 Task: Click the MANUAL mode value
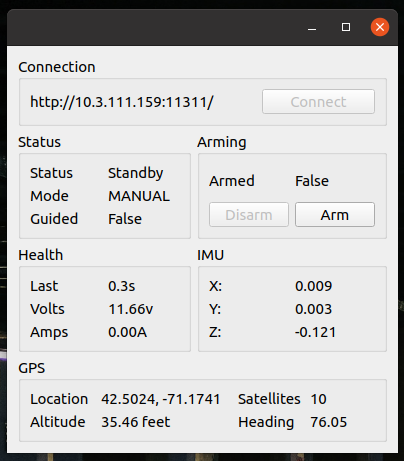click(x=139, y=196)
